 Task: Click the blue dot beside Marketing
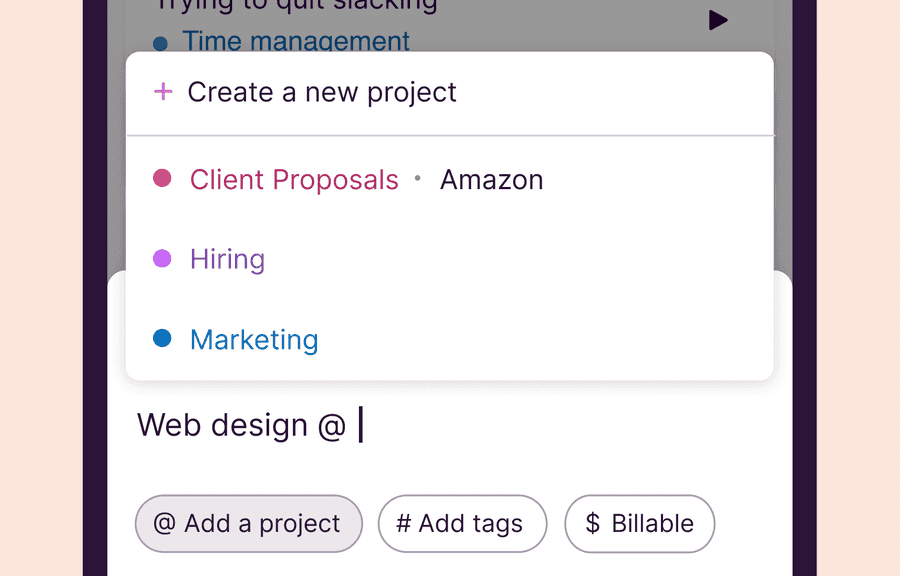(163, 339)
